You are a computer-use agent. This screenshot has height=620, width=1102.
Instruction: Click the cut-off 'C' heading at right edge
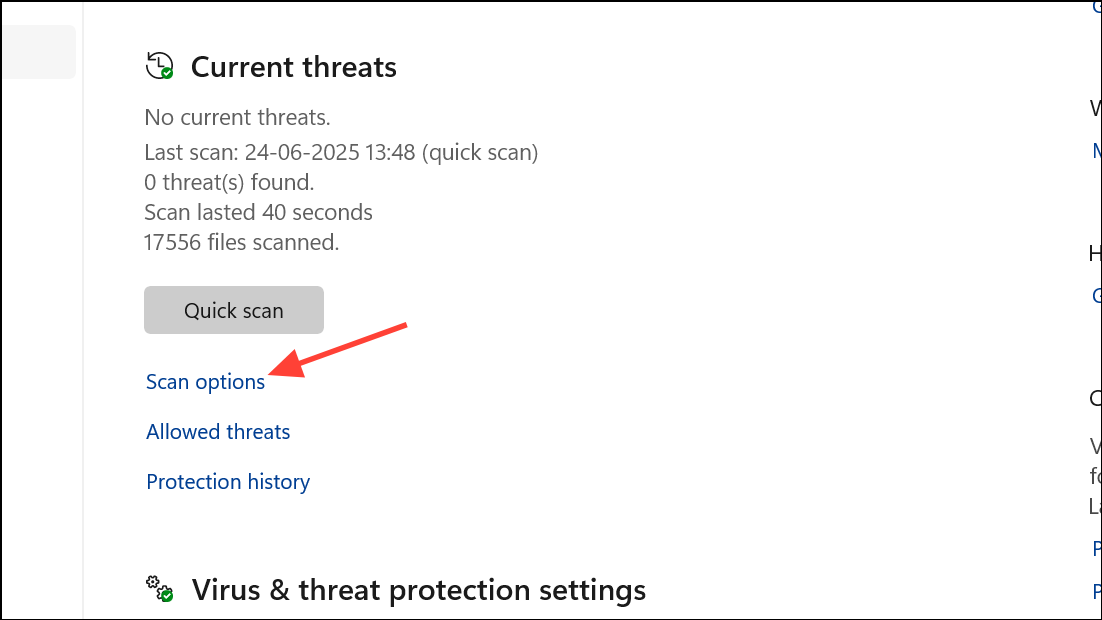(1096, 398)
